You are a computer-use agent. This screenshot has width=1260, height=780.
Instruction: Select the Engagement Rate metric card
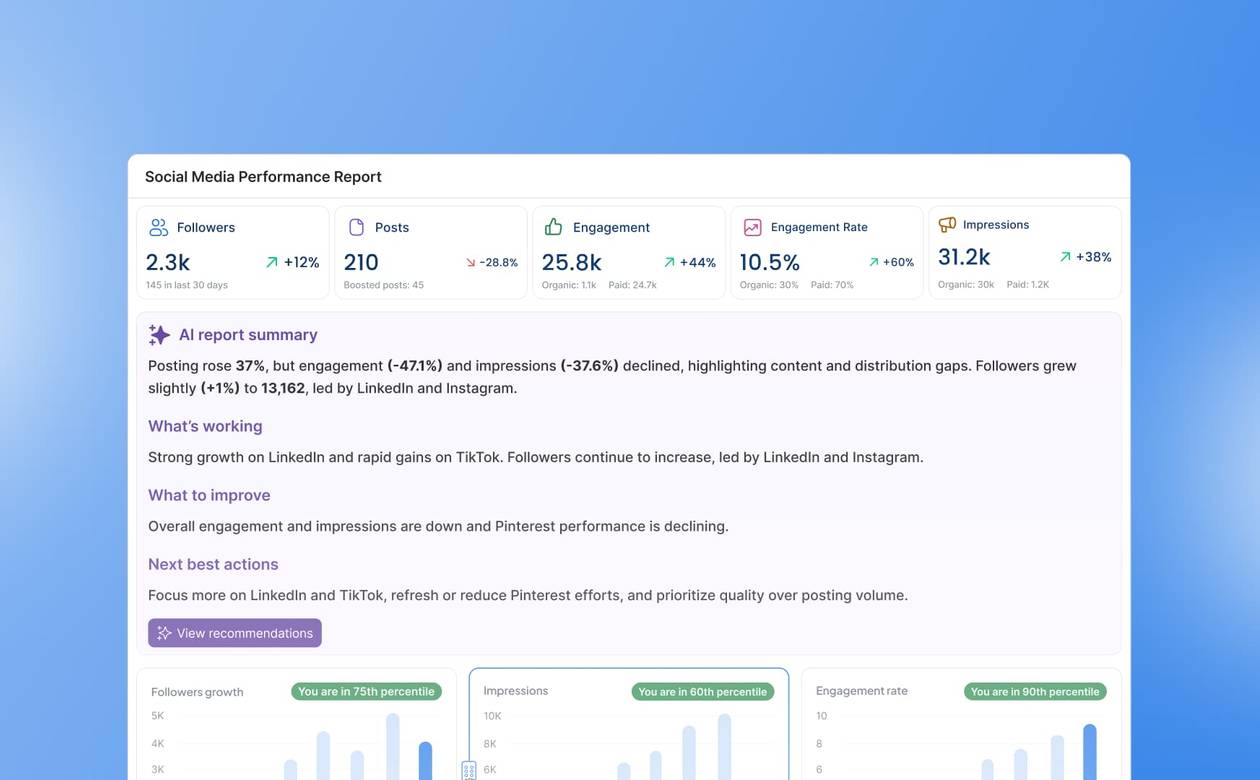pos(827,253)
